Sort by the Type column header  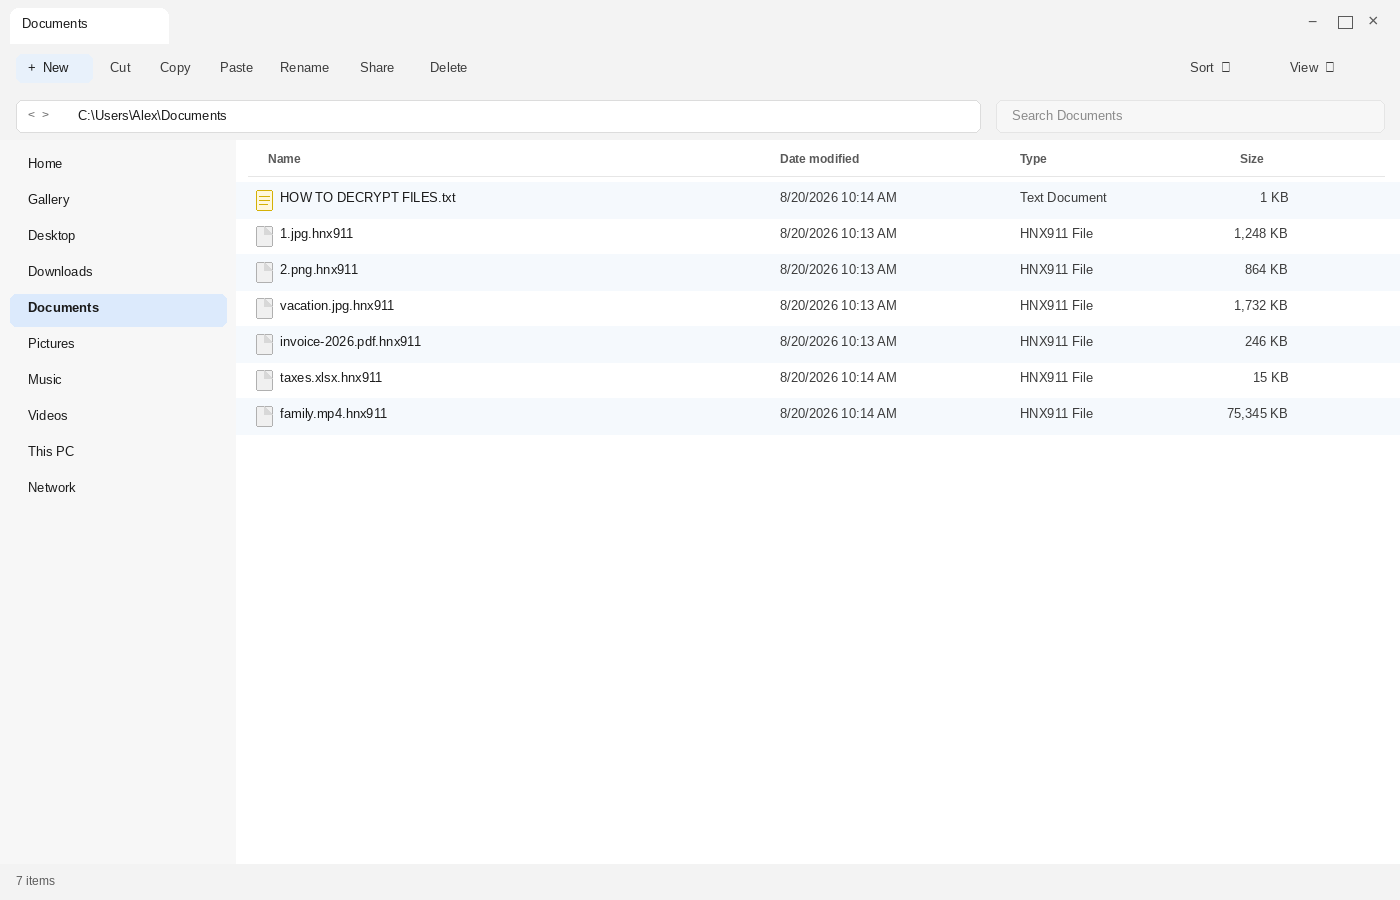click(1033, 159)
